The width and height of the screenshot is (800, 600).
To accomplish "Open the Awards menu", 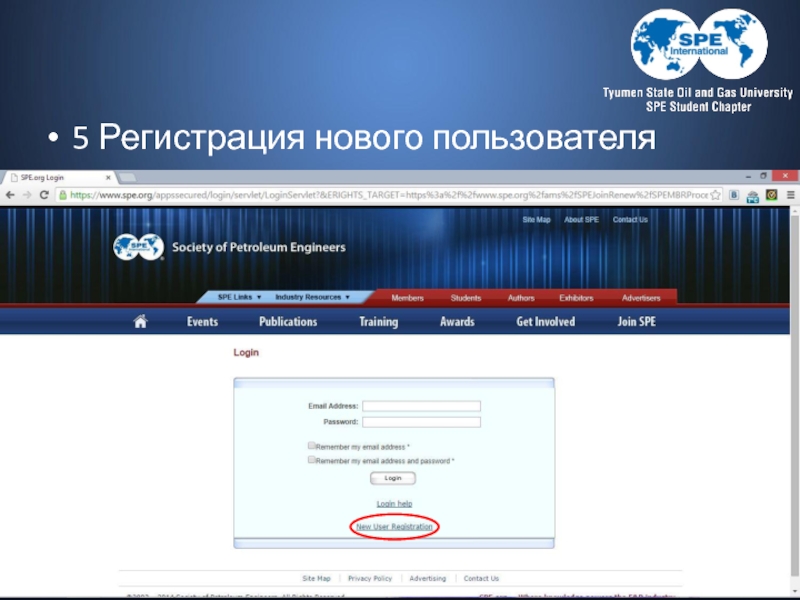I will pos(457,321).
